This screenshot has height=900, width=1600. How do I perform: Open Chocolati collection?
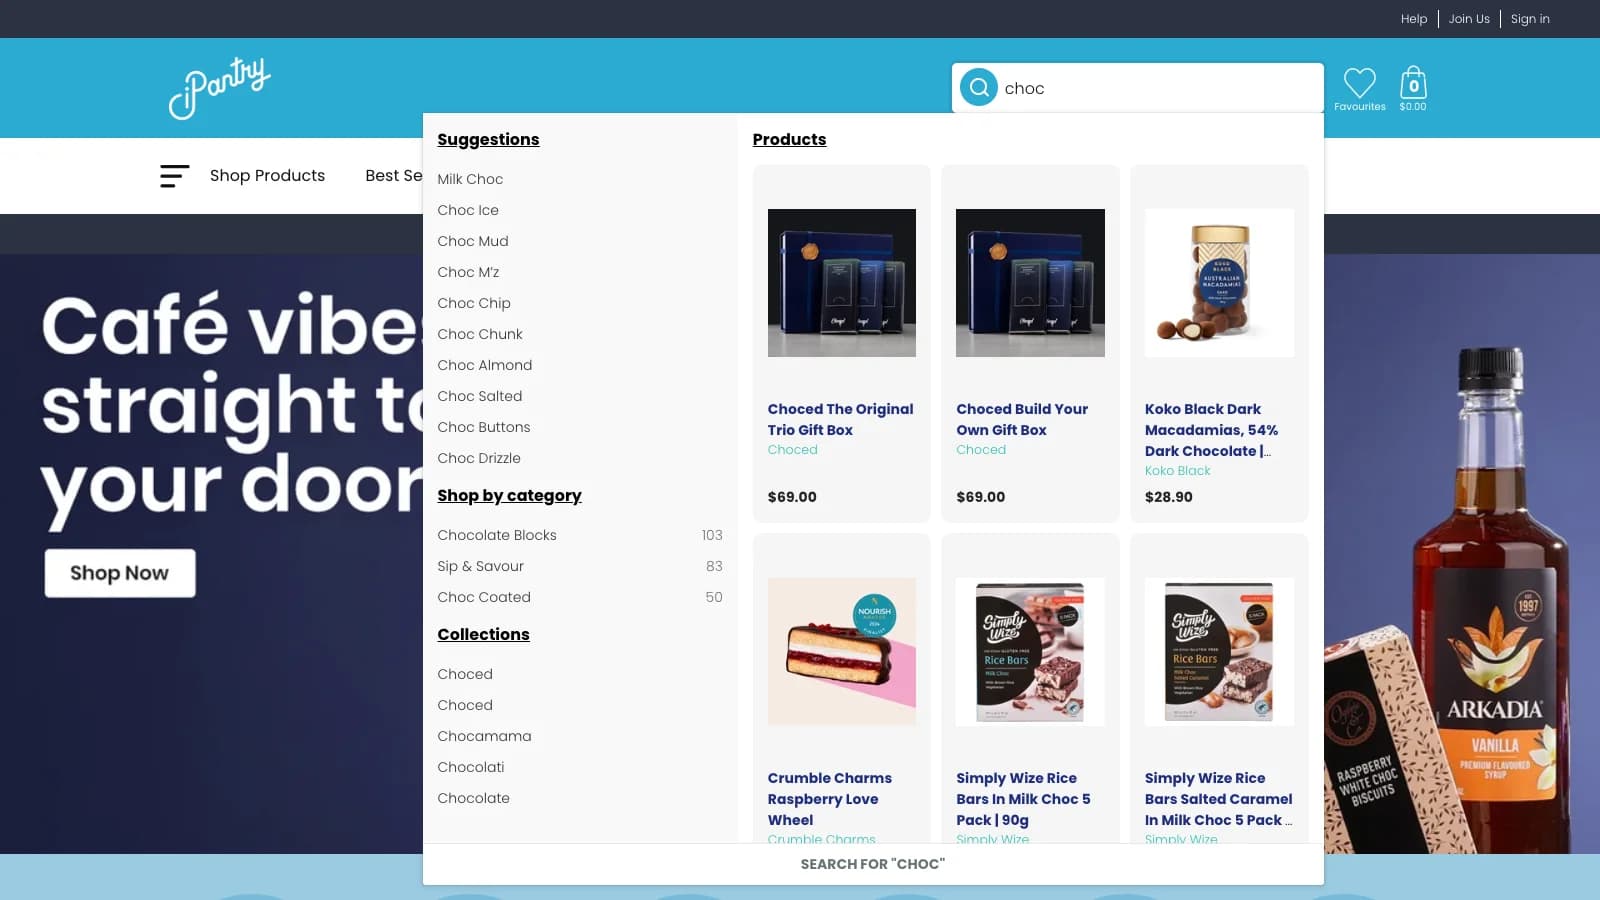coord(471,767)
